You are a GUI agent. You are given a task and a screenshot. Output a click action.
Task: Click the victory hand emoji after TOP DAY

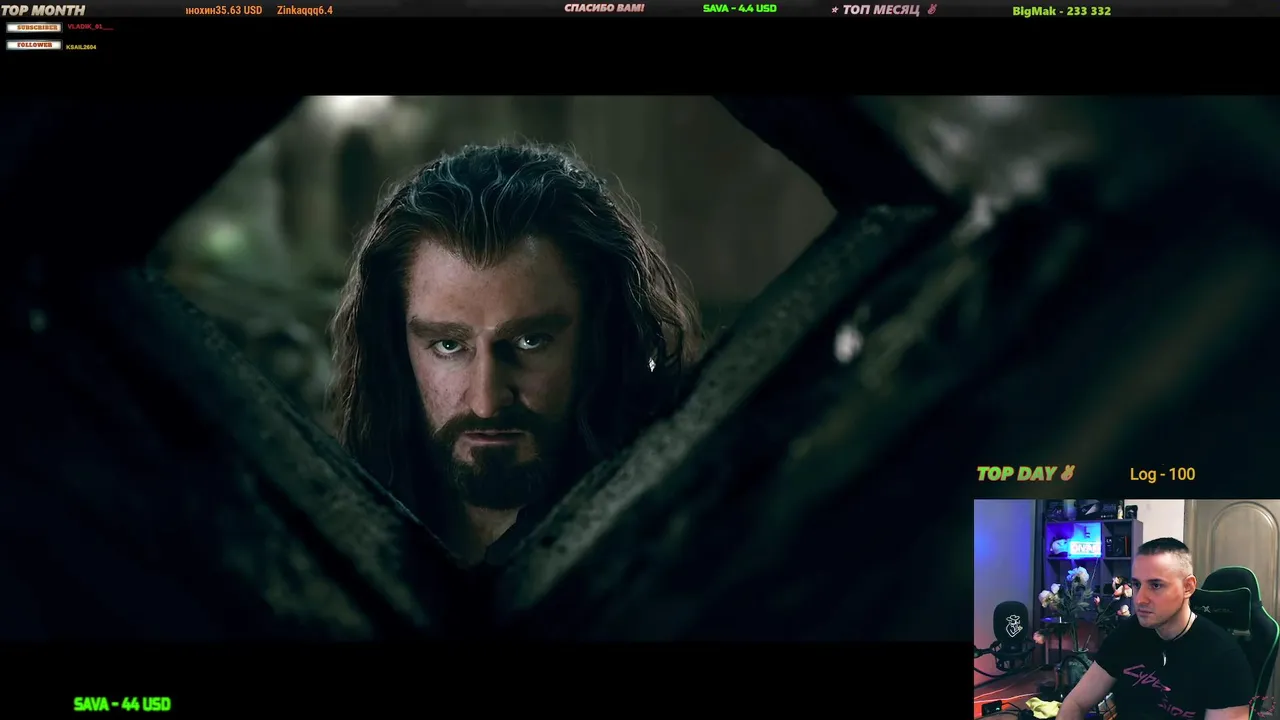tap(1067, 473)
